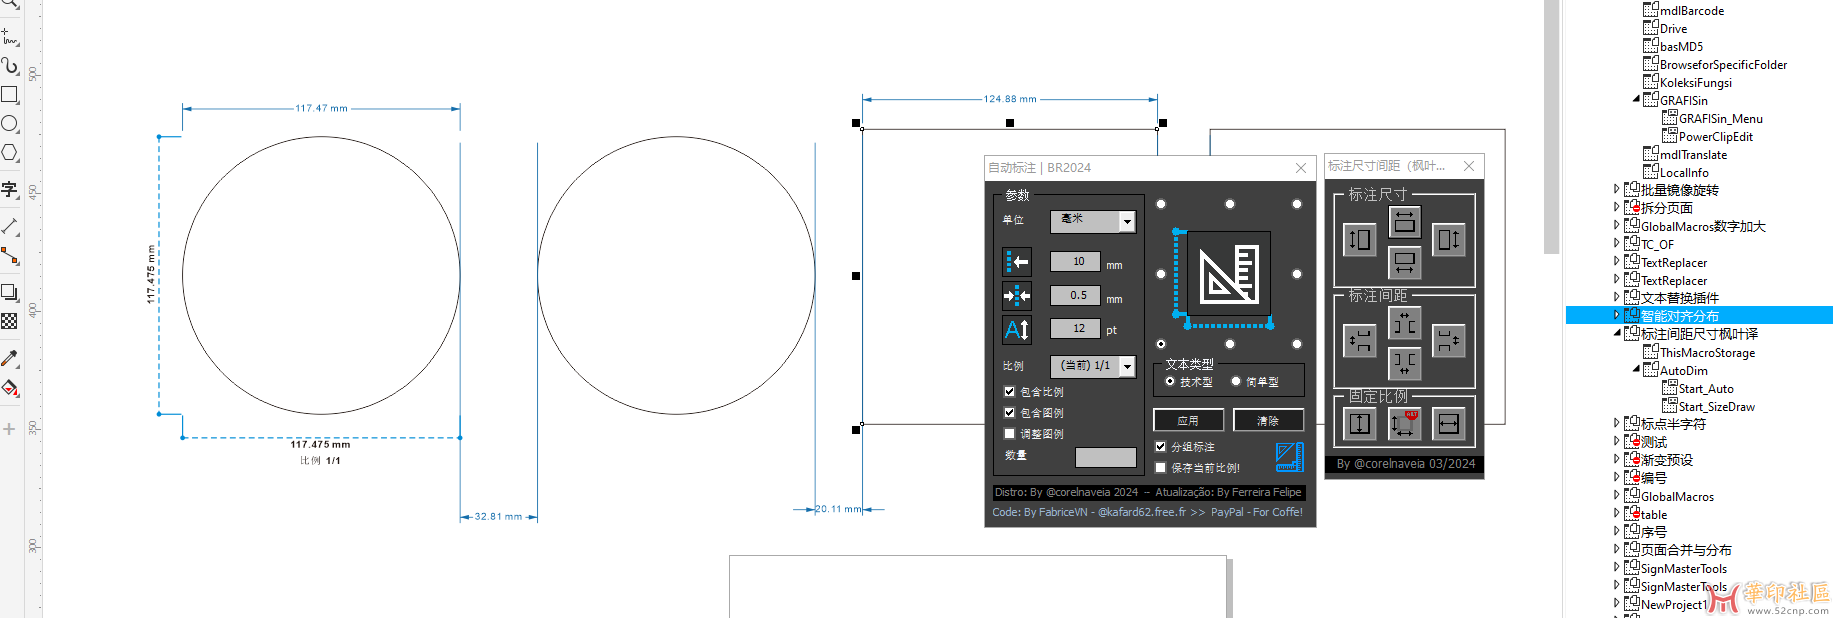This screenshot has height=618, width=1833.
Task: Click the right height icon in 标注尺寸
Action: 1449,239
